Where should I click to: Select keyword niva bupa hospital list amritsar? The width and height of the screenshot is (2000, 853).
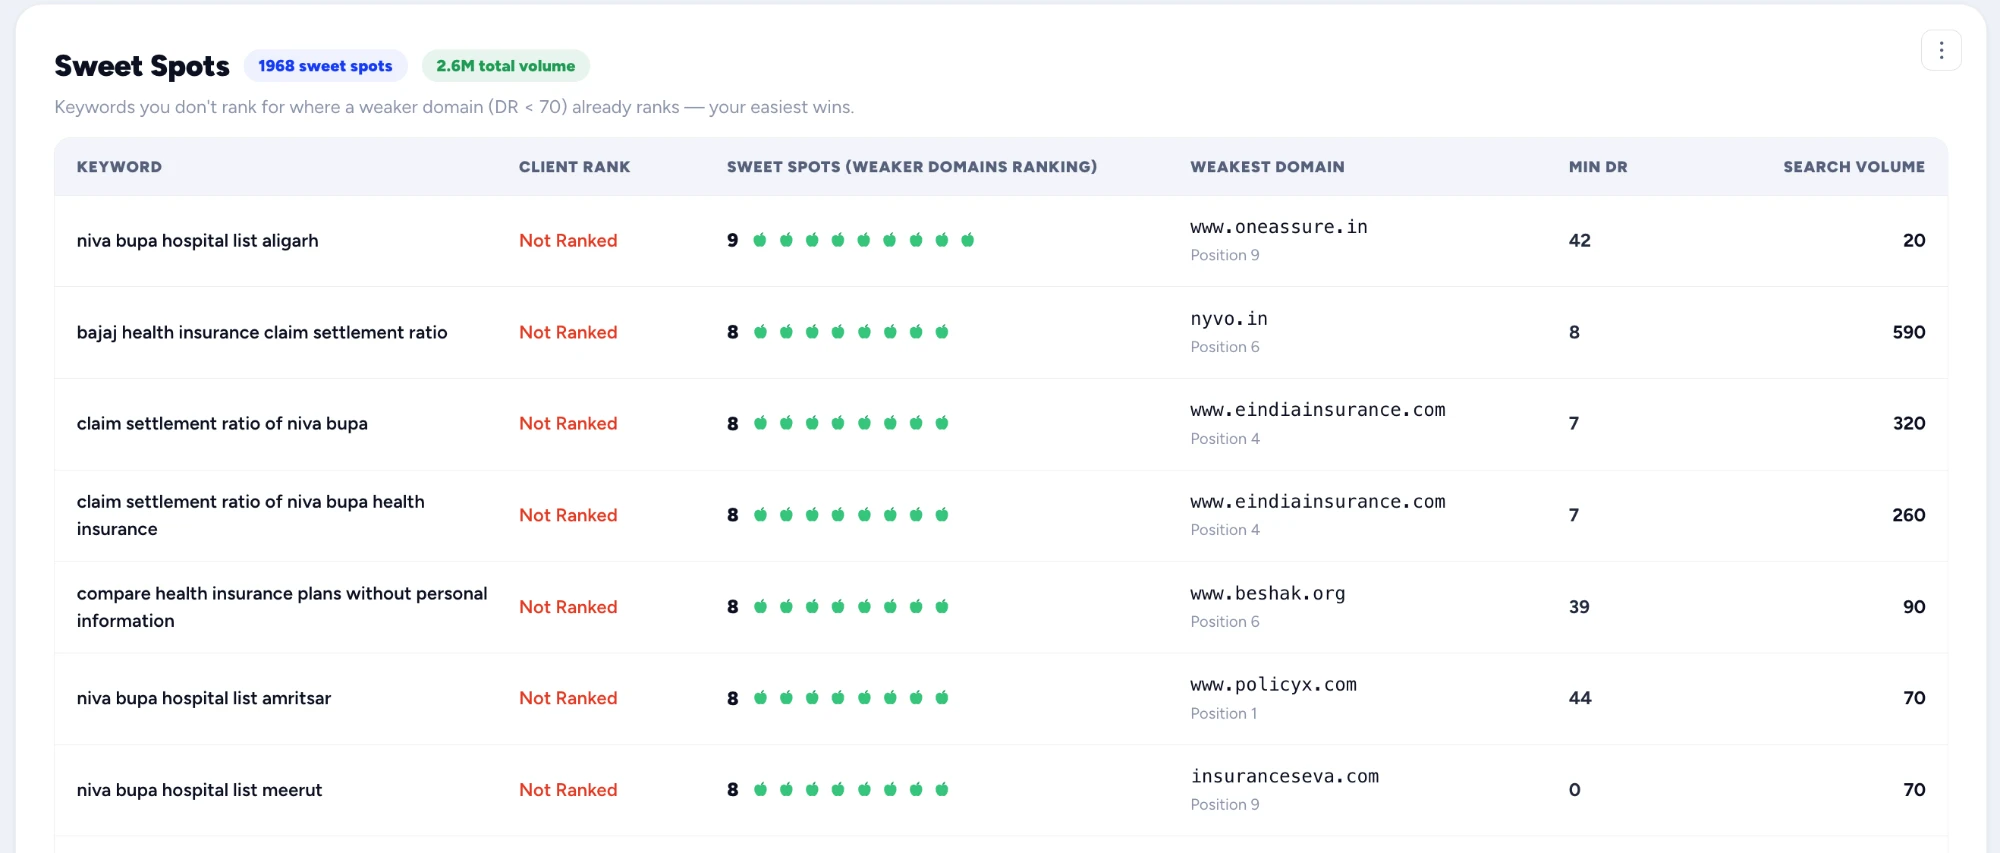[204, 699]
